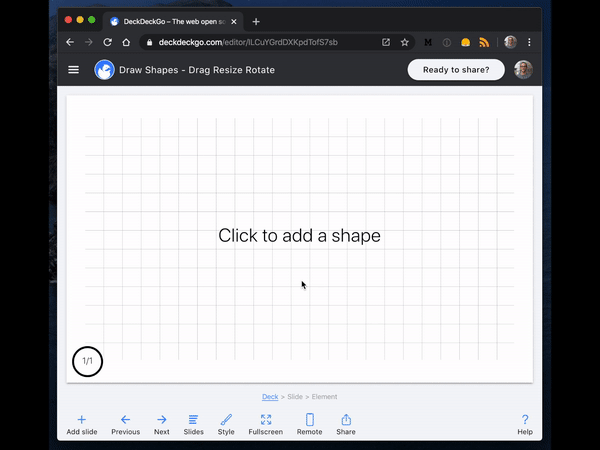Click the browser Home icon

tap(126, 42)
